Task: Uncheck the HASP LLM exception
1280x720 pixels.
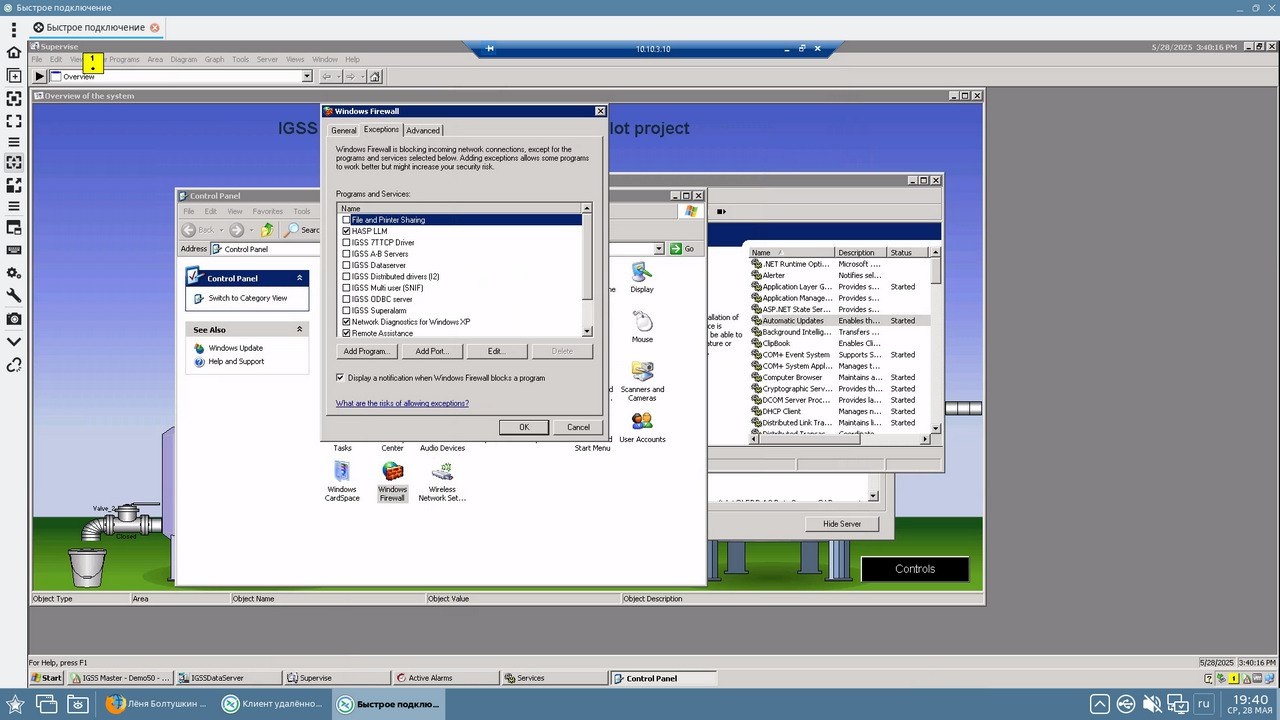Action: 347,231
